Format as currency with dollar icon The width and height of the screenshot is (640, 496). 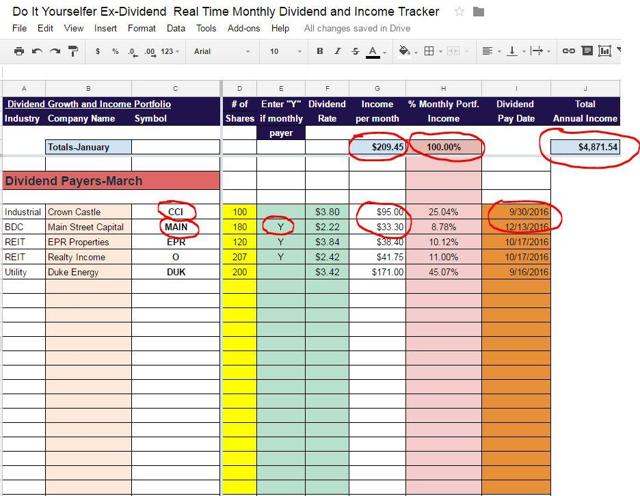98,51
